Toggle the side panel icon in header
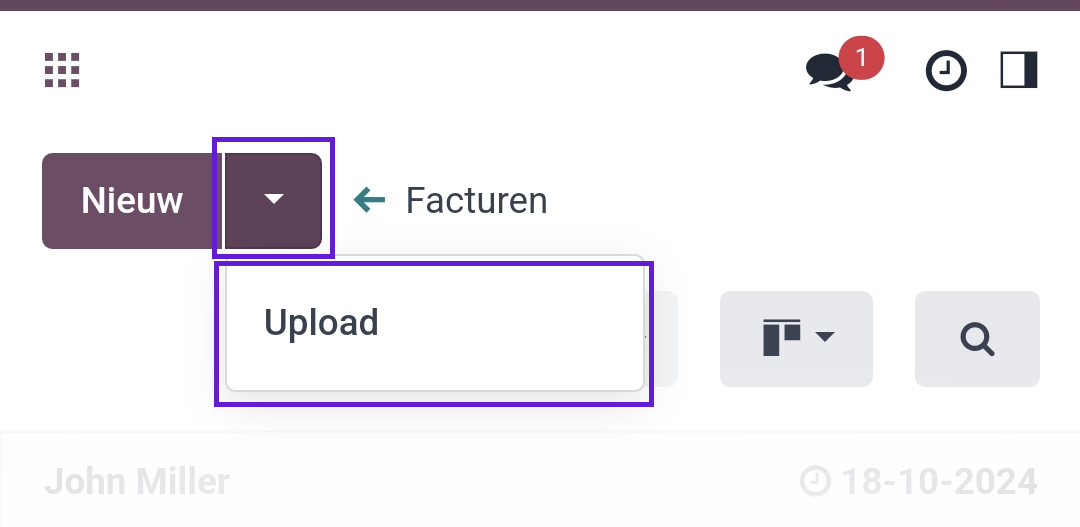 point(1019,70)
